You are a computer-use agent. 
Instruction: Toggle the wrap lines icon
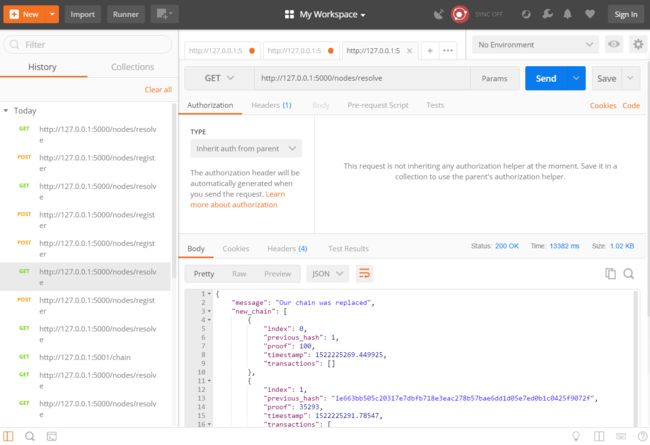pos(364,273)
